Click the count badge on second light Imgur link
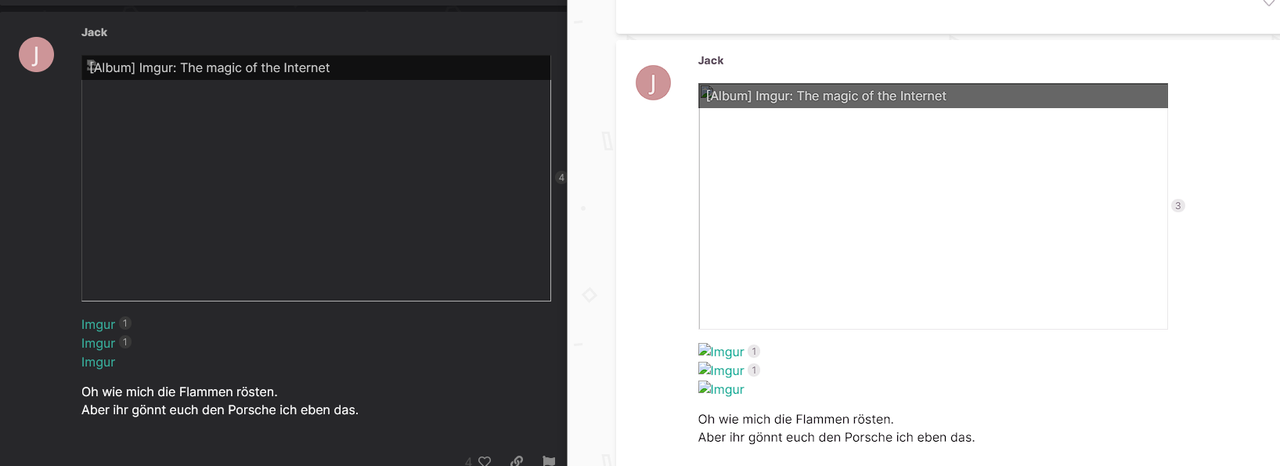1280x466 pixels. [x=754, y=370]
